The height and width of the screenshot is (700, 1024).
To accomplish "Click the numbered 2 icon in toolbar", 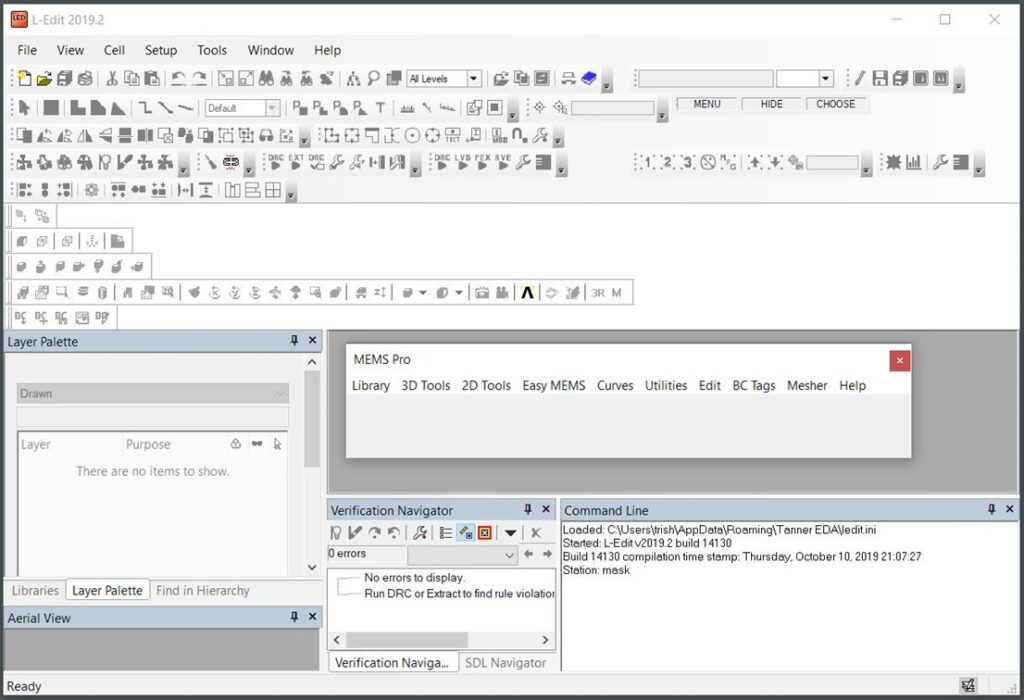I will coord(667,162).
